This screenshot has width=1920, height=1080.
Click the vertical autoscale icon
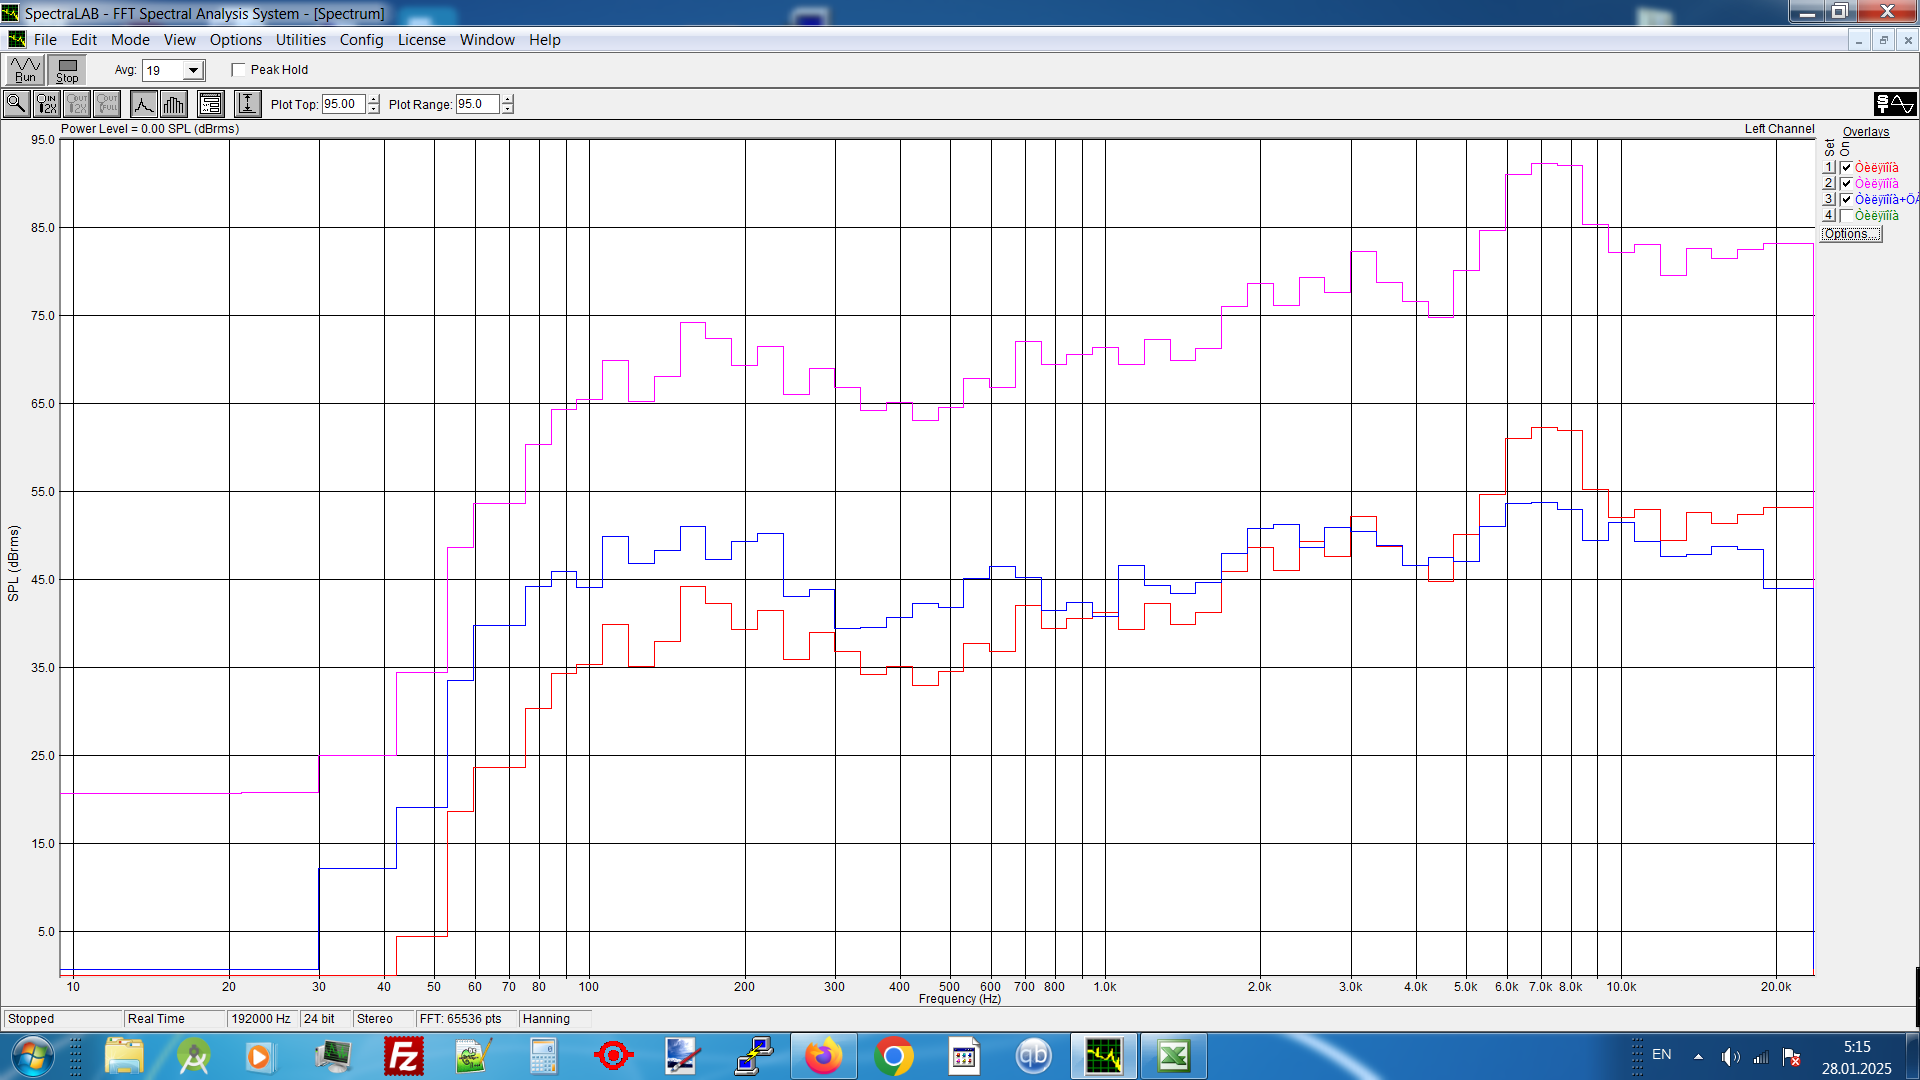click(247, 103)
